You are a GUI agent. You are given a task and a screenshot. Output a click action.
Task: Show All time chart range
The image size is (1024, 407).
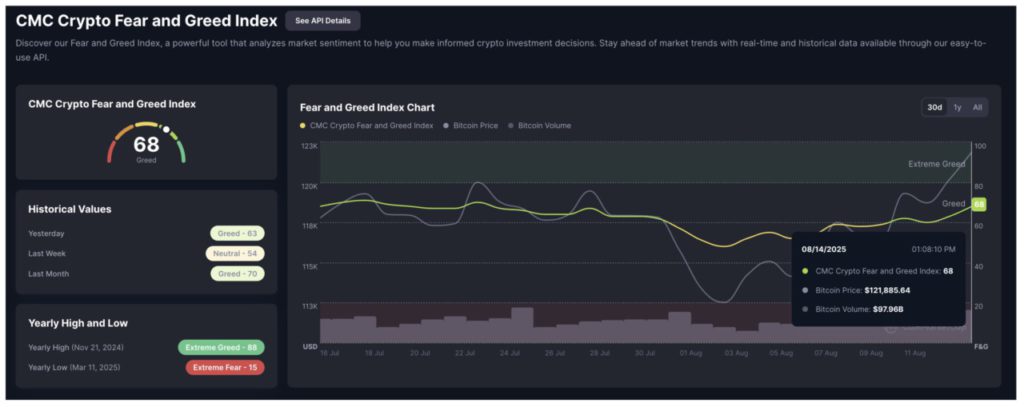coord(977,107)
